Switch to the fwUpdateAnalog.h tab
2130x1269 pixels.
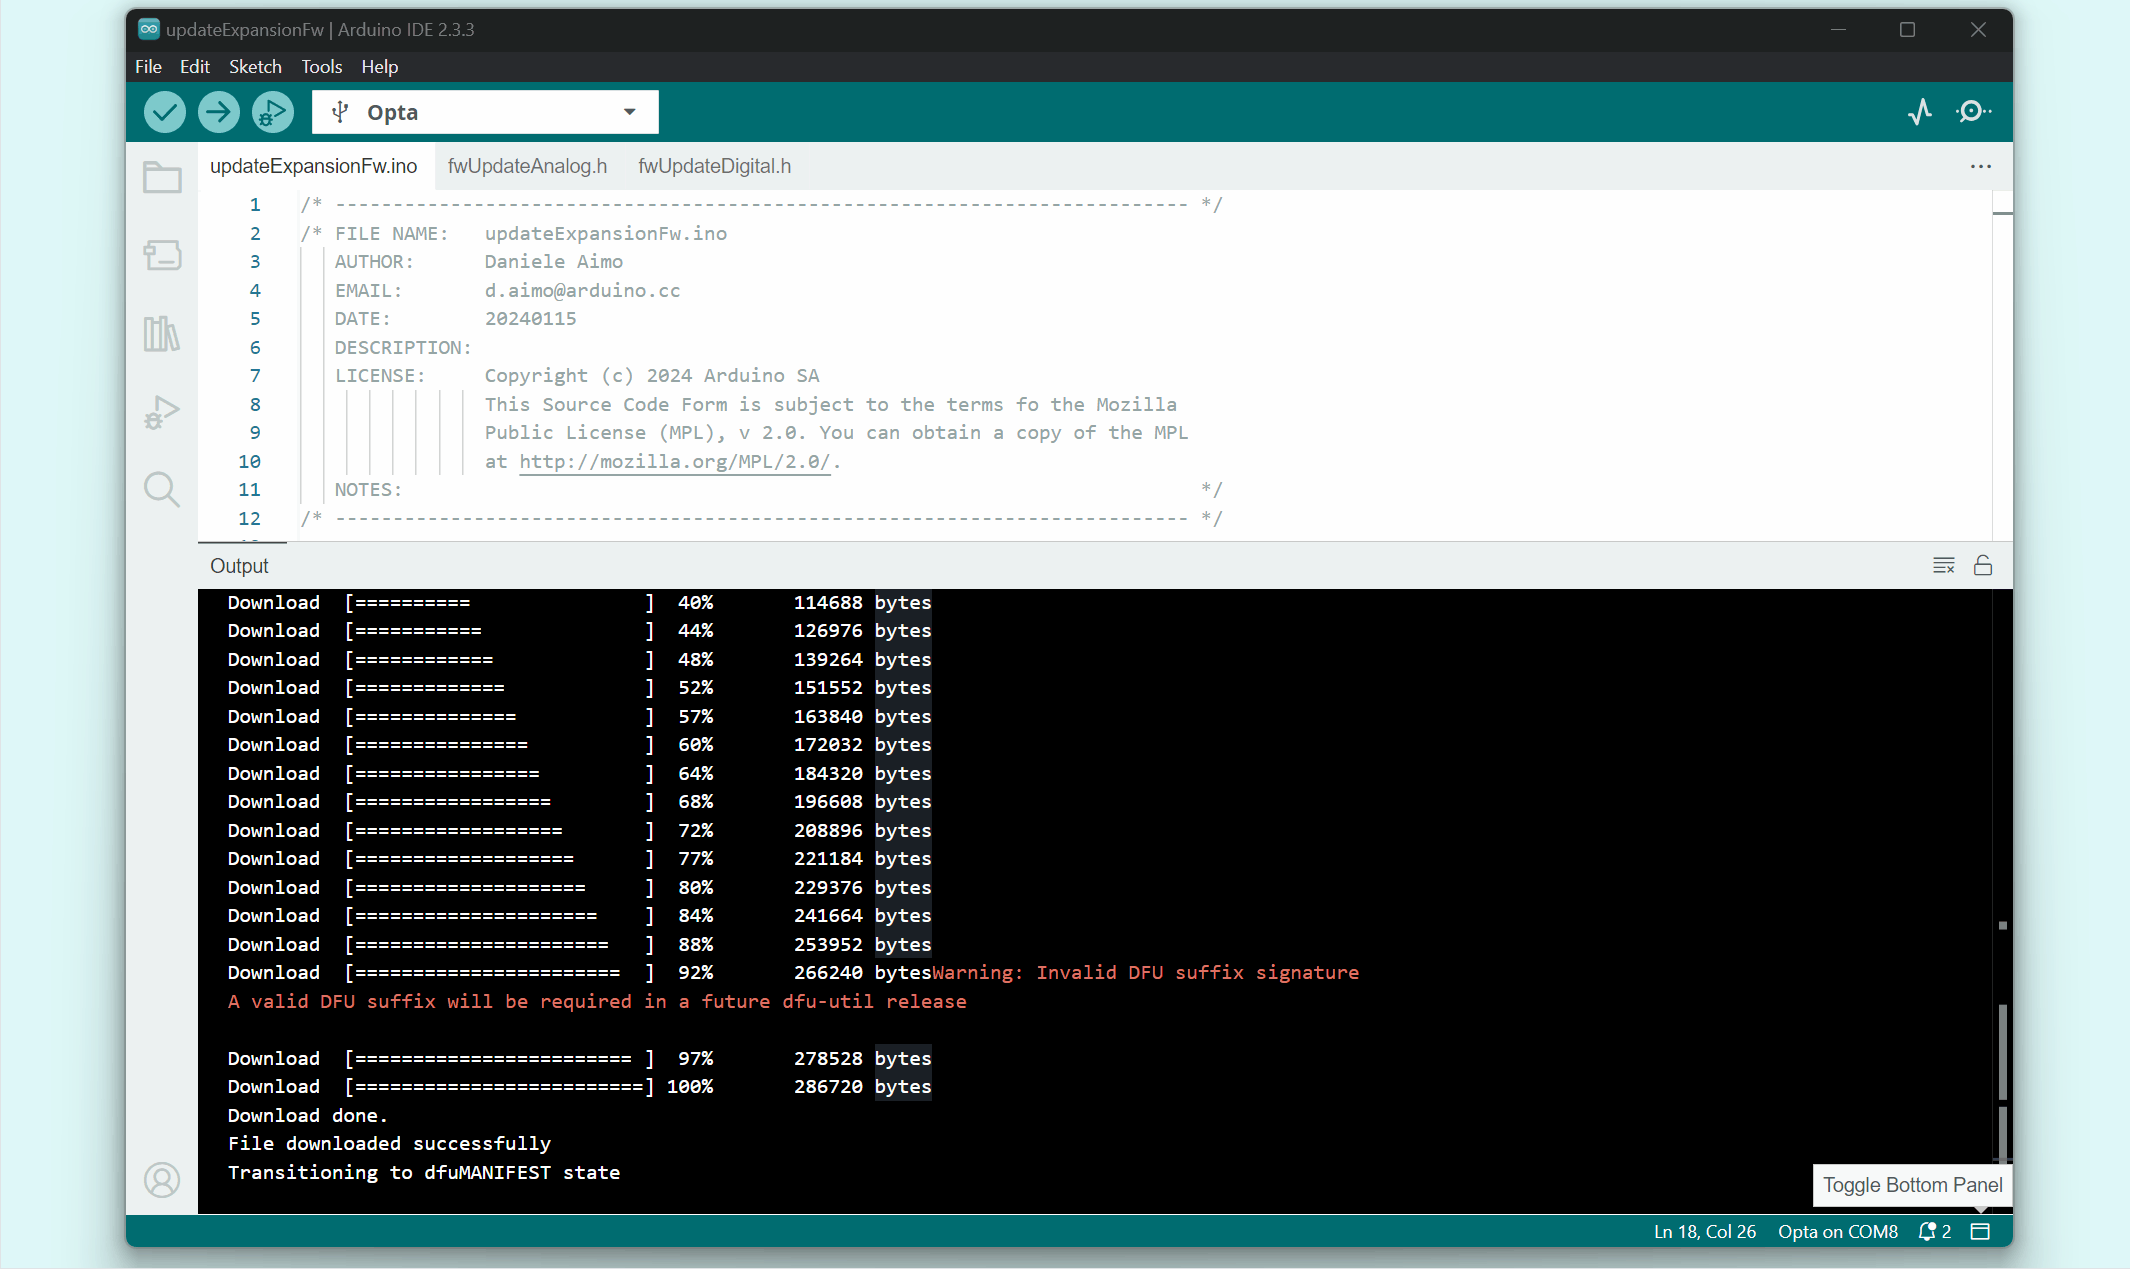527,167
